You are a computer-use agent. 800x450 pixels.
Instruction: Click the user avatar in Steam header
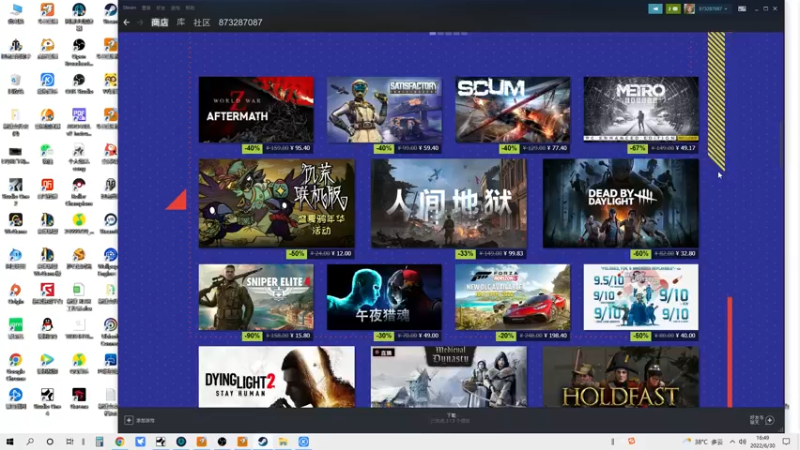click(689, 9)
